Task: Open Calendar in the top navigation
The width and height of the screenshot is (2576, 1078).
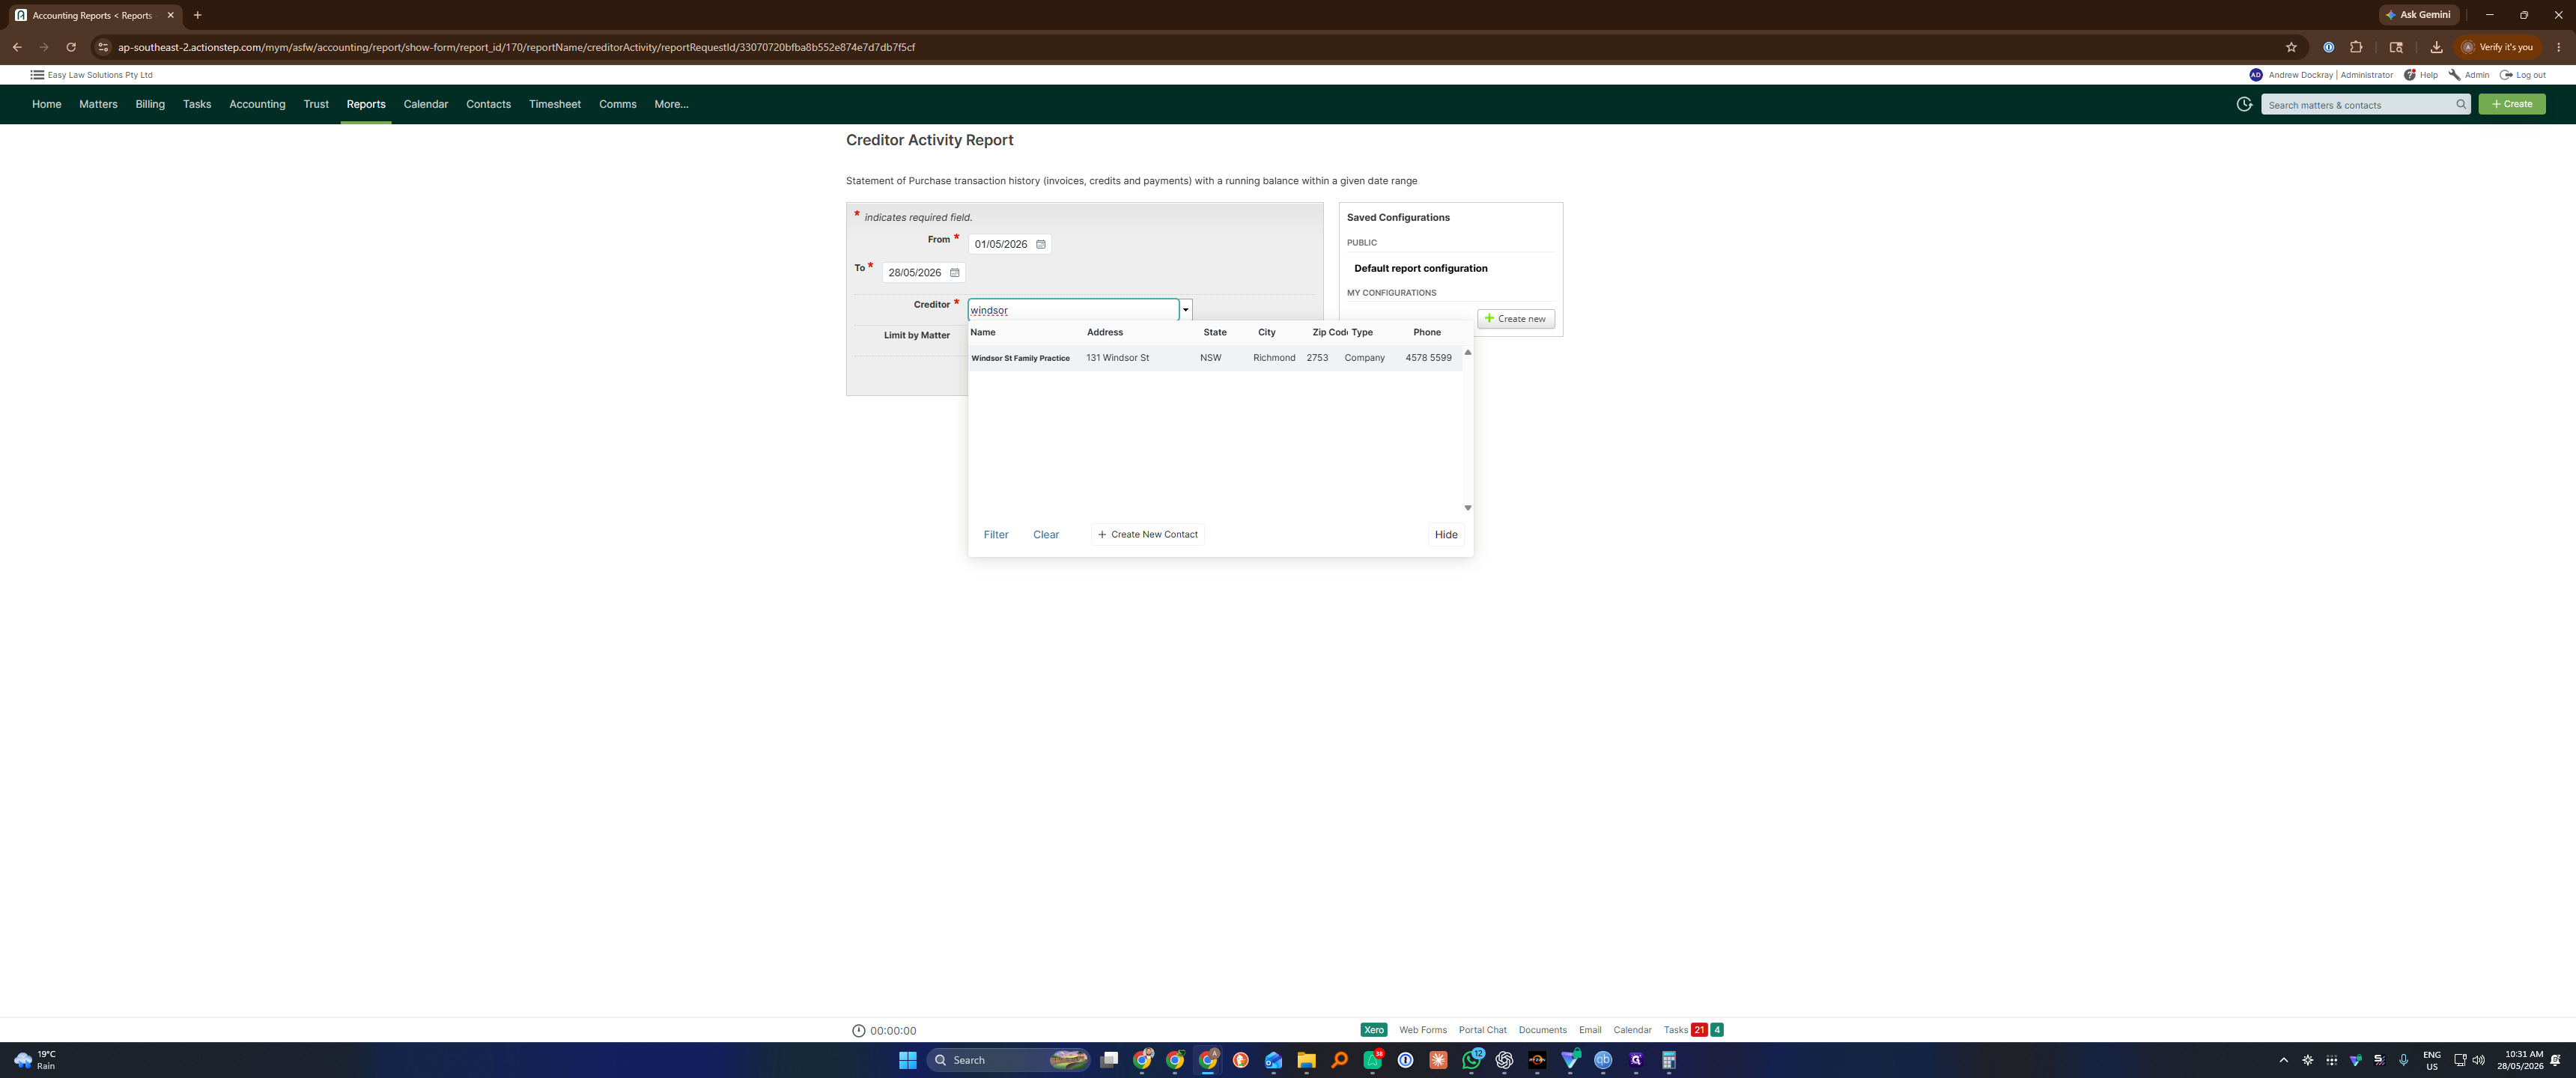Action: click(x=425, y=104)
